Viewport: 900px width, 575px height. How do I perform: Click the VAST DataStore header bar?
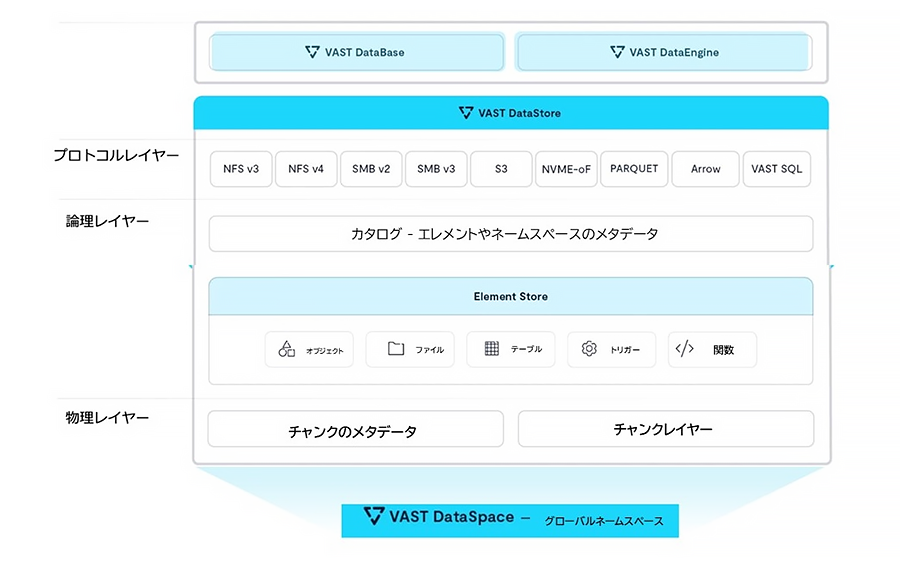click(x=511, y=112)
